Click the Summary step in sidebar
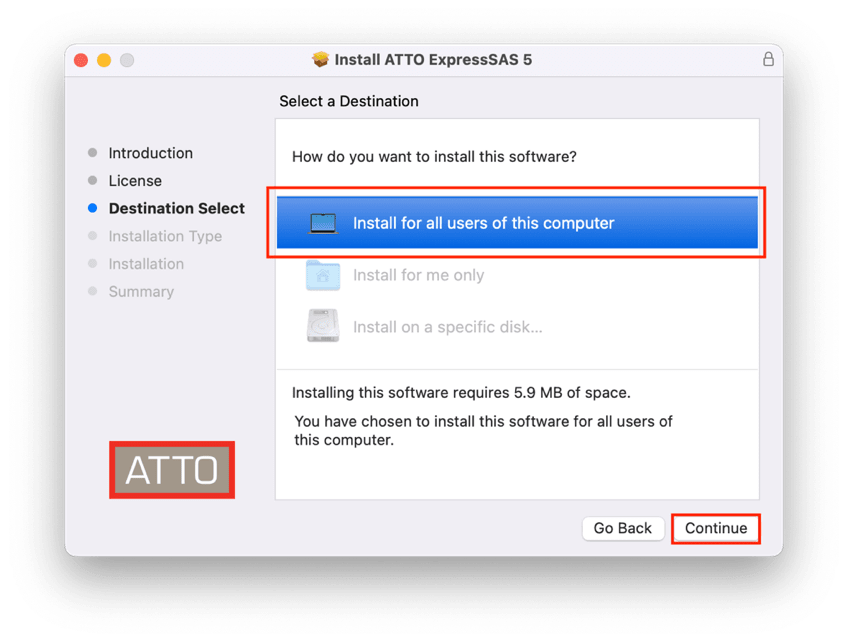This screenshot has height=642, width=848. pos(141,292)
